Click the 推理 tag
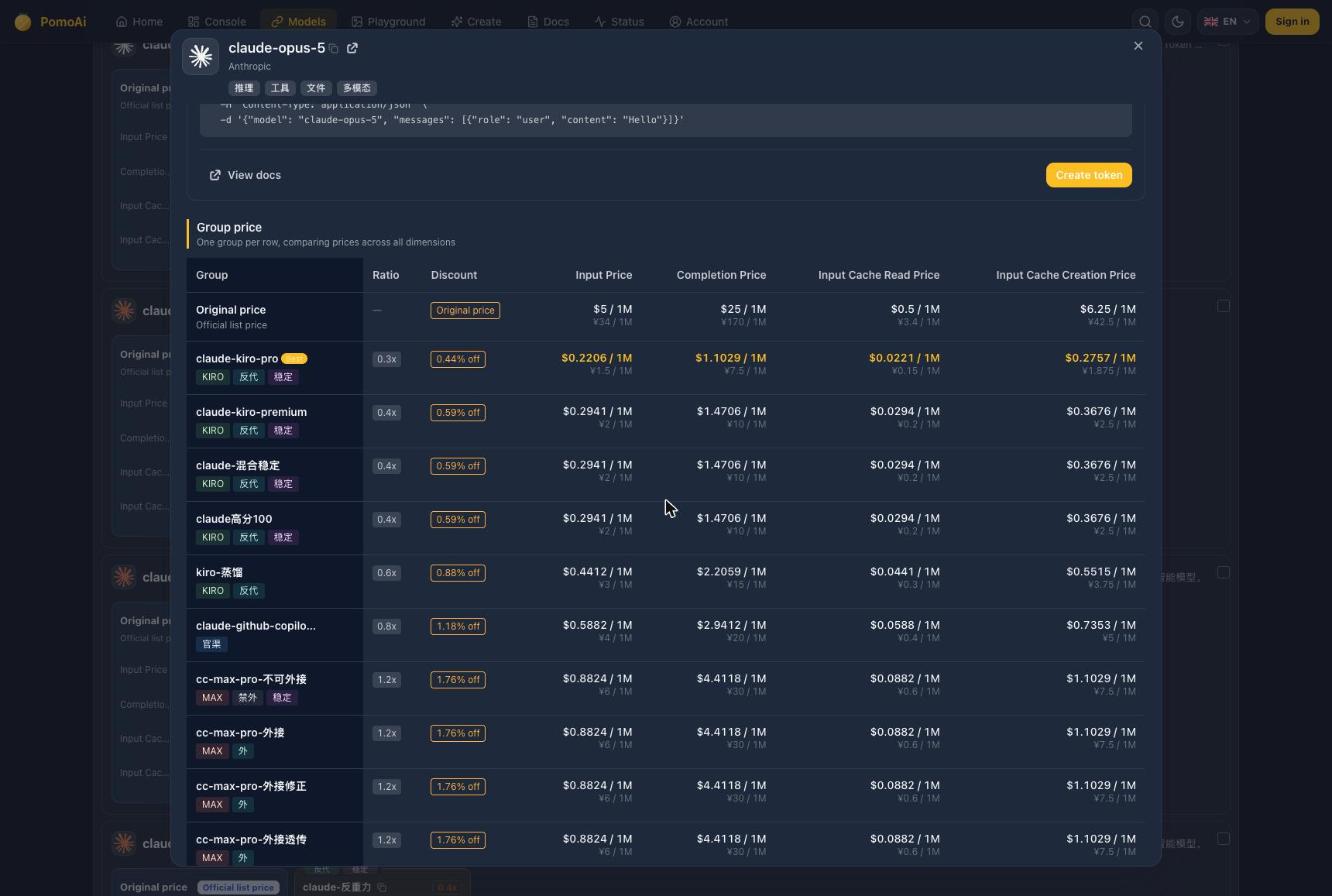The width and height of the screenshot is (1332, 896). click(x=244, y=88)
